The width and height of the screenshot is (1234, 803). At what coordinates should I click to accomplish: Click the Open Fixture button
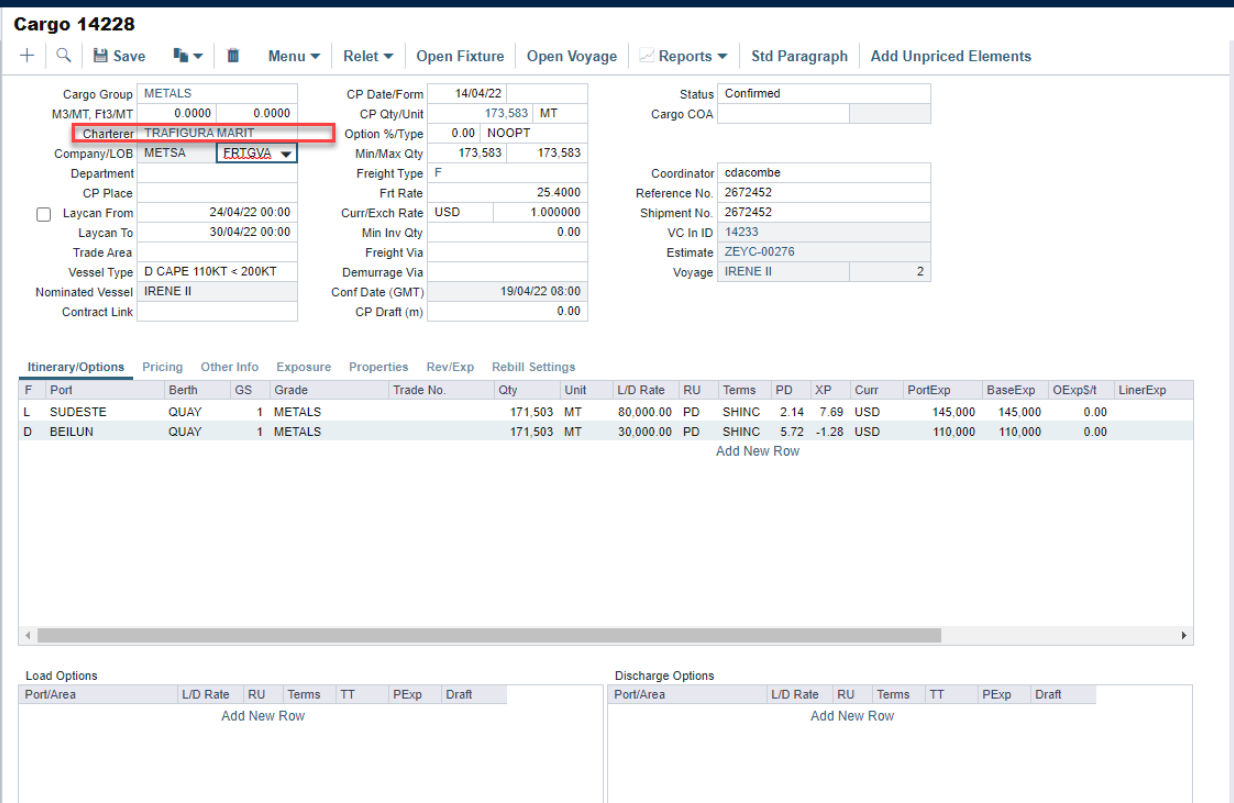click(x=460, y=56)
